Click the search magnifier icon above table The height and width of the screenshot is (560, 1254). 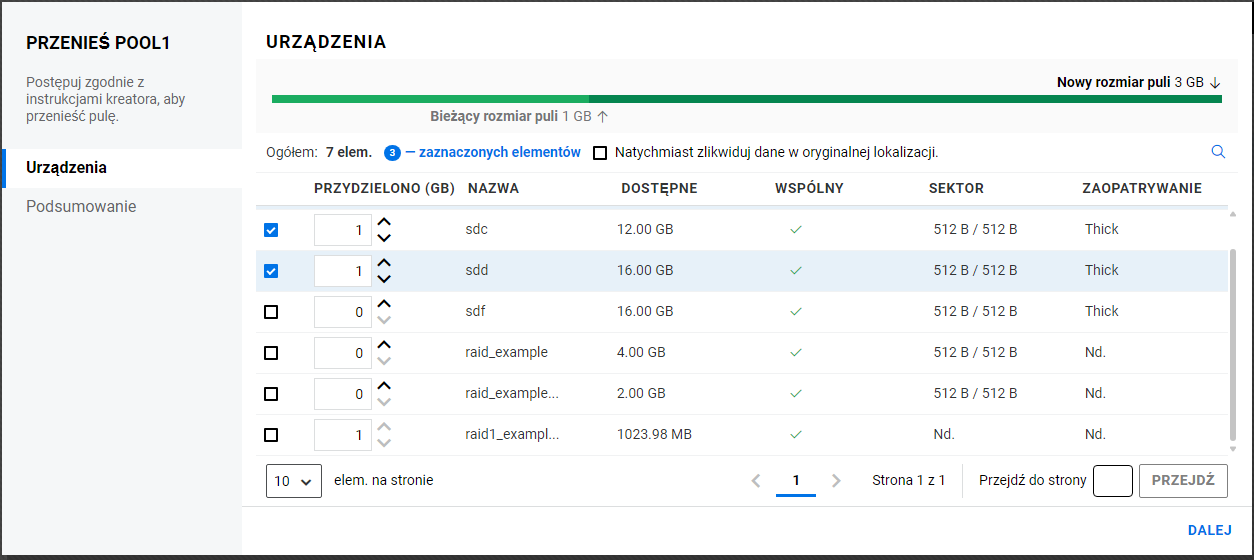(1218, 152)
